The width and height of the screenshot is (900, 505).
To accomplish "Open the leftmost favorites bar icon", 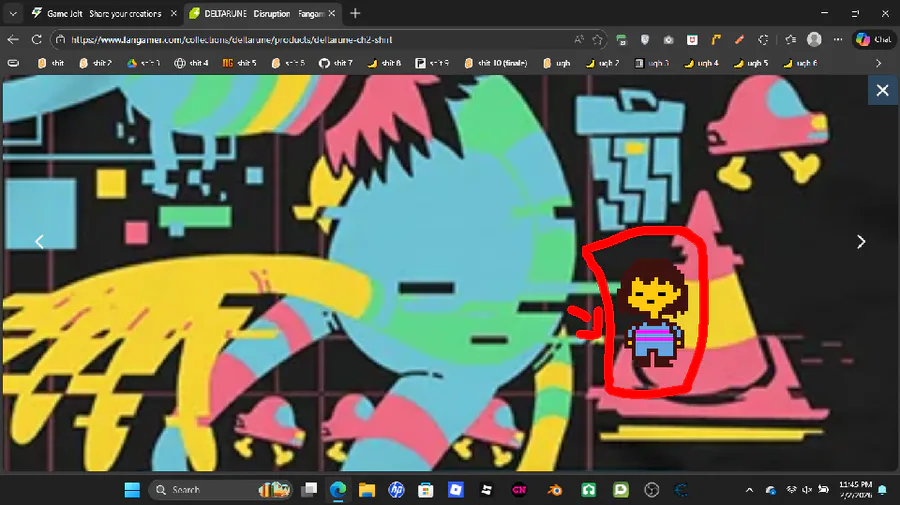I will (x=13, y=63).
